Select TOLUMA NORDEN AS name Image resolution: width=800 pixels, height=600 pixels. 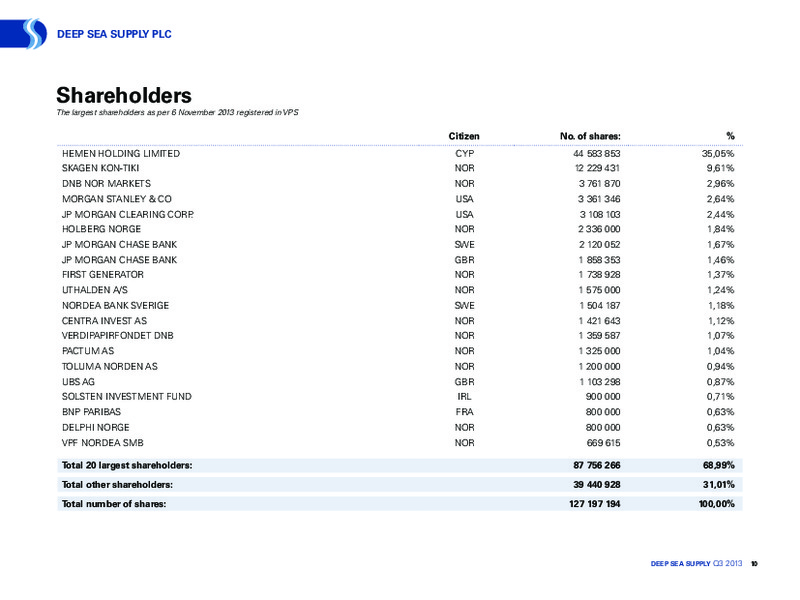coord(110,367)
